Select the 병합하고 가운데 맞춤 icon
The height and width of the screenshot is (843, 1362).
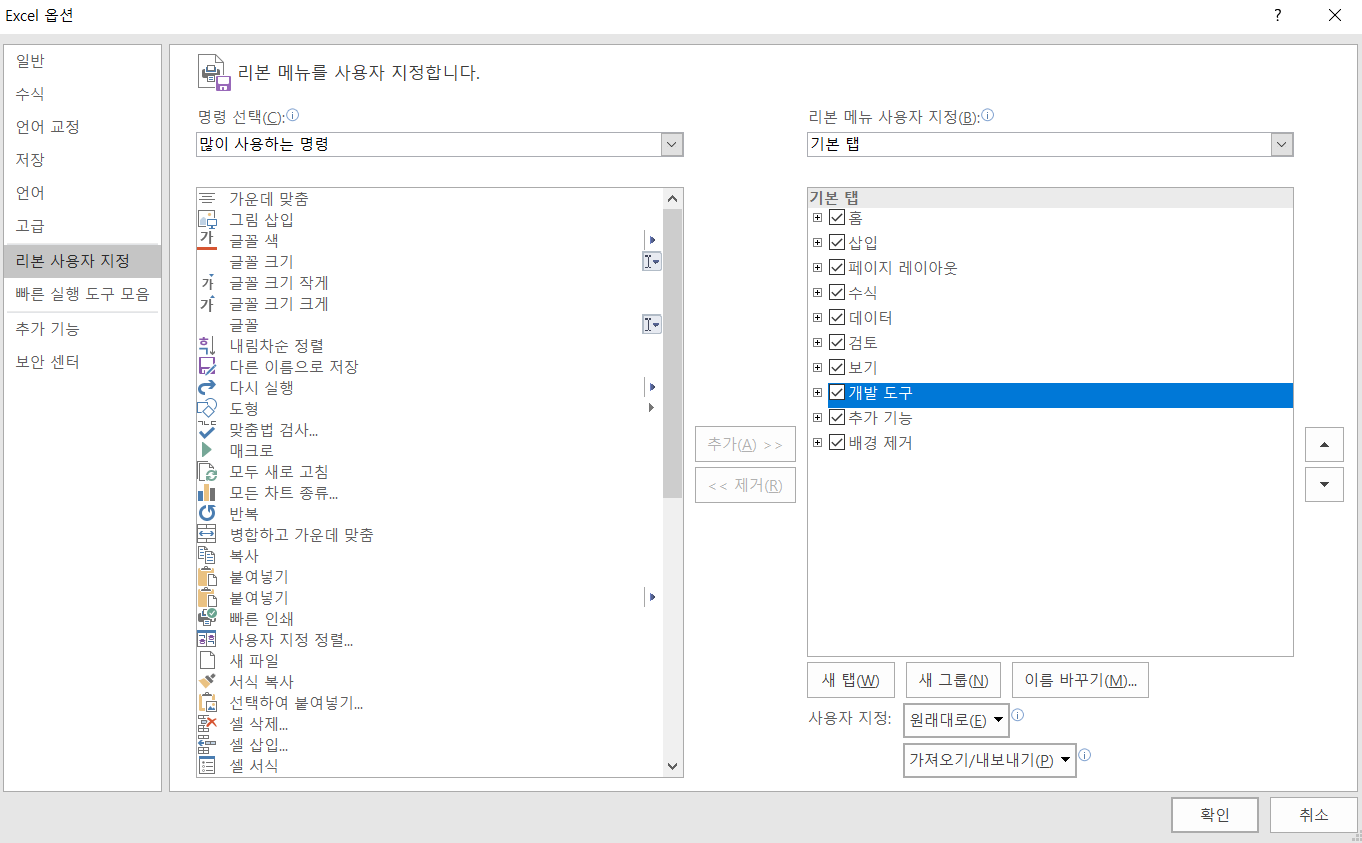pyautogui.click(x=207, y=535)
